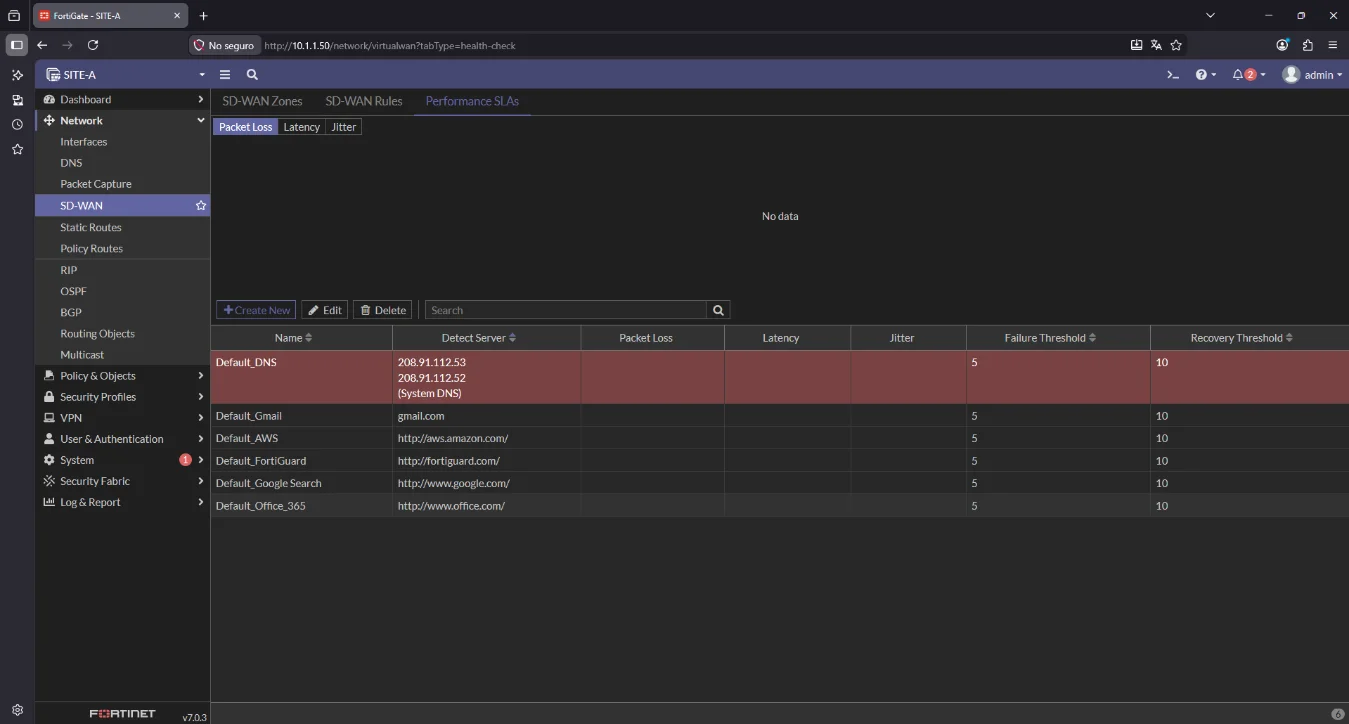The height and width of the screenshot is (724, 1349).
Task: Open the help question mark menu
Action: point(1206,75)
